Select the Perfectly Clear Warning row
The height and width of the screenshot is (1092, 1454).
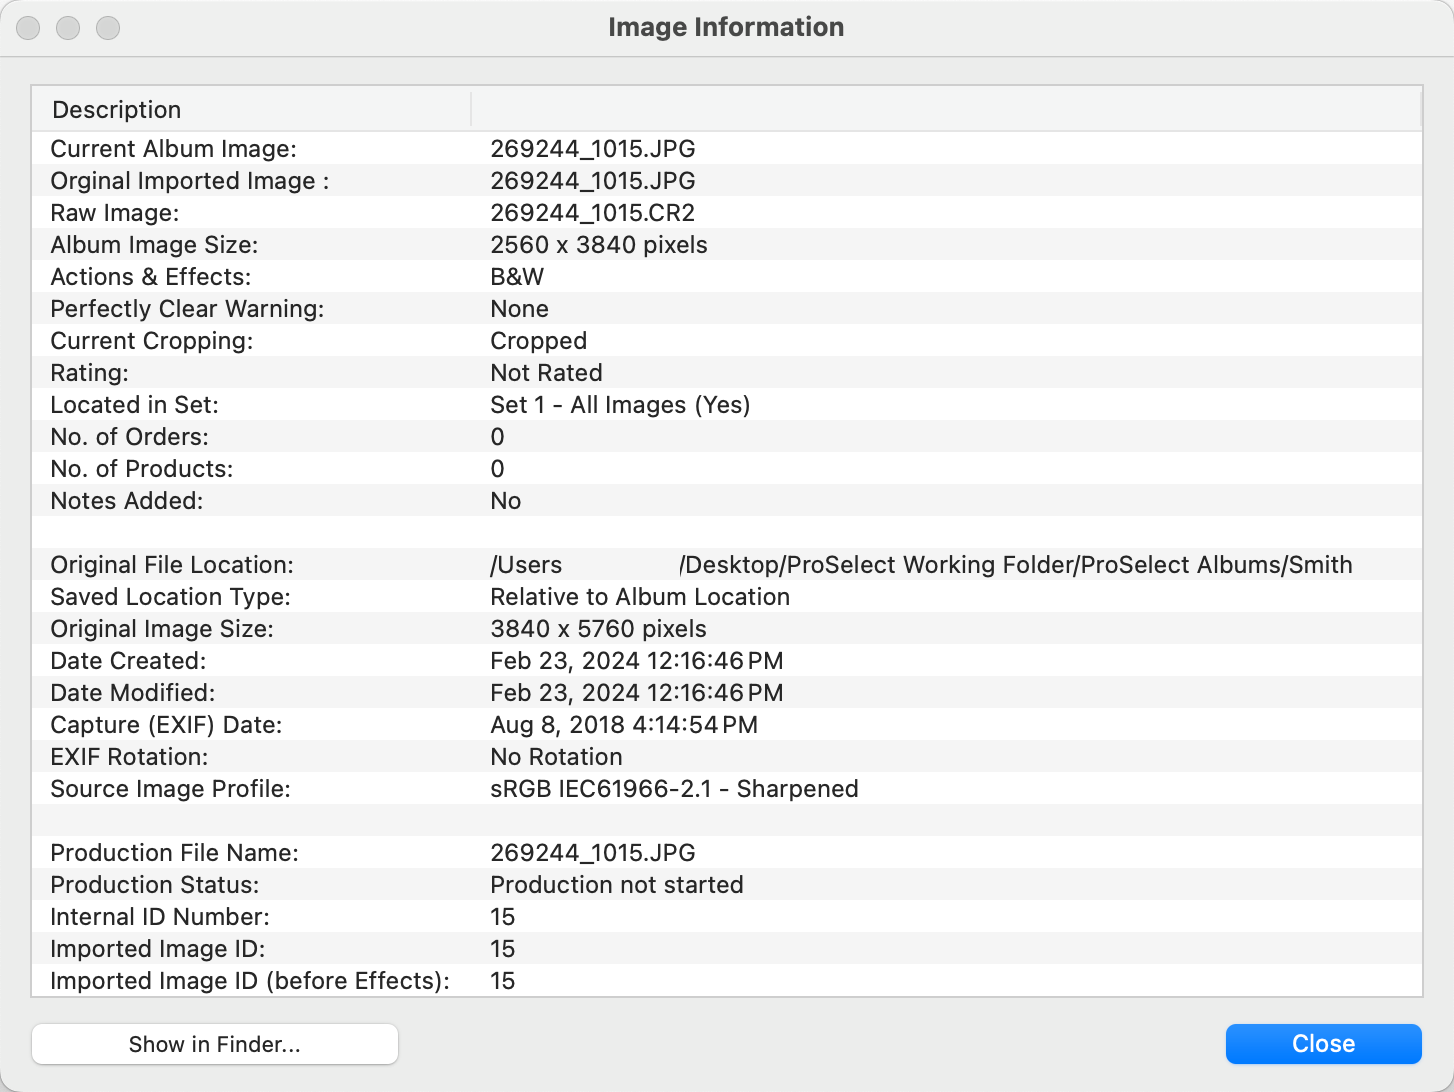(x=187, y=309)
